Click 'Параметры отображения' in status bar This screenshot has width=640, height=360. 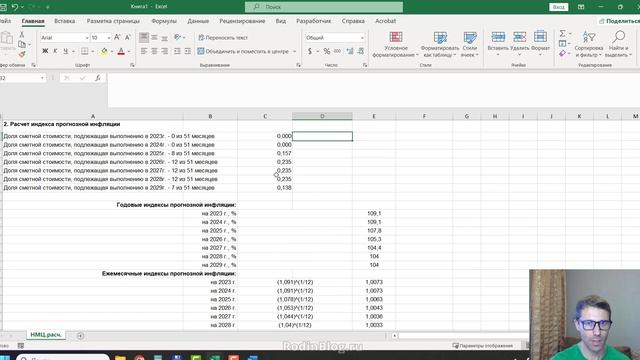(482, 346)
